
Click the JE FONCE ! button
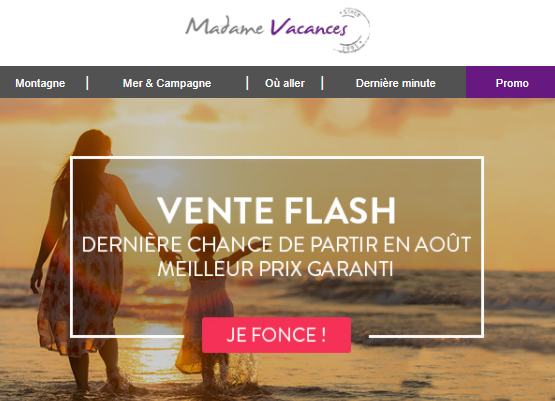coord(276,335)
